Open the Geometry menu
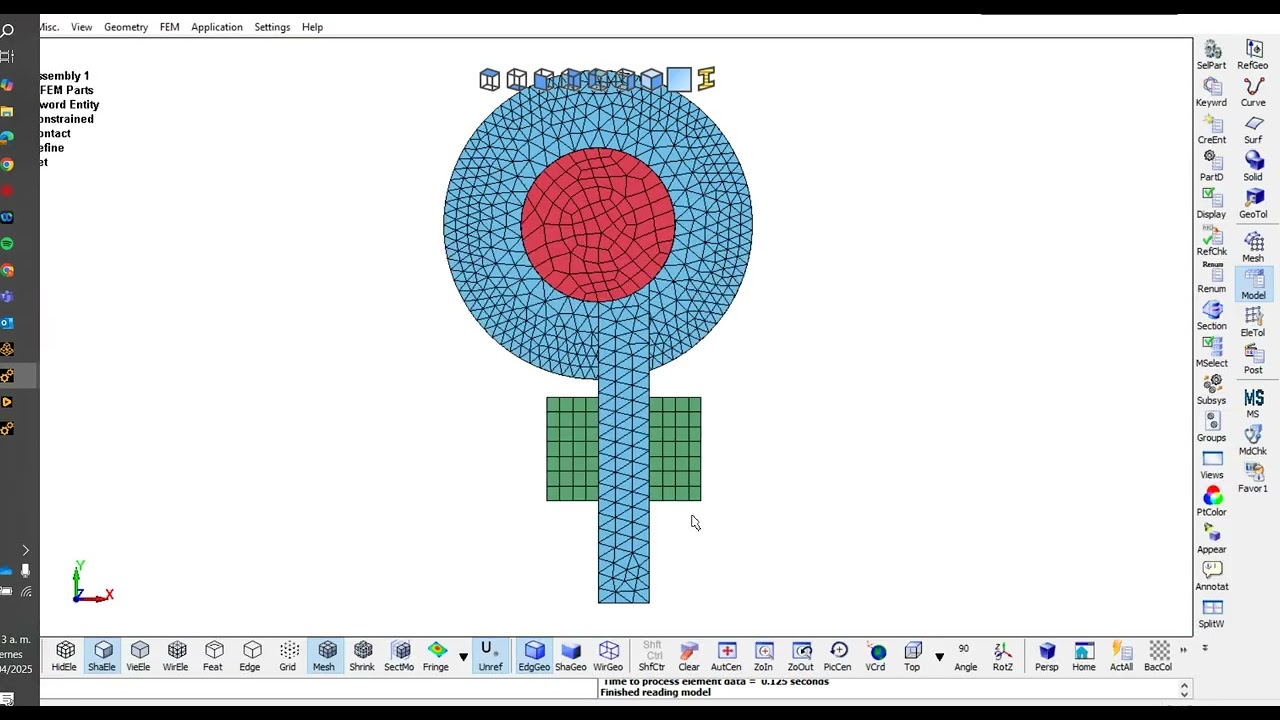The height and width of the screenshot is (720, 1280). (126, 27)
